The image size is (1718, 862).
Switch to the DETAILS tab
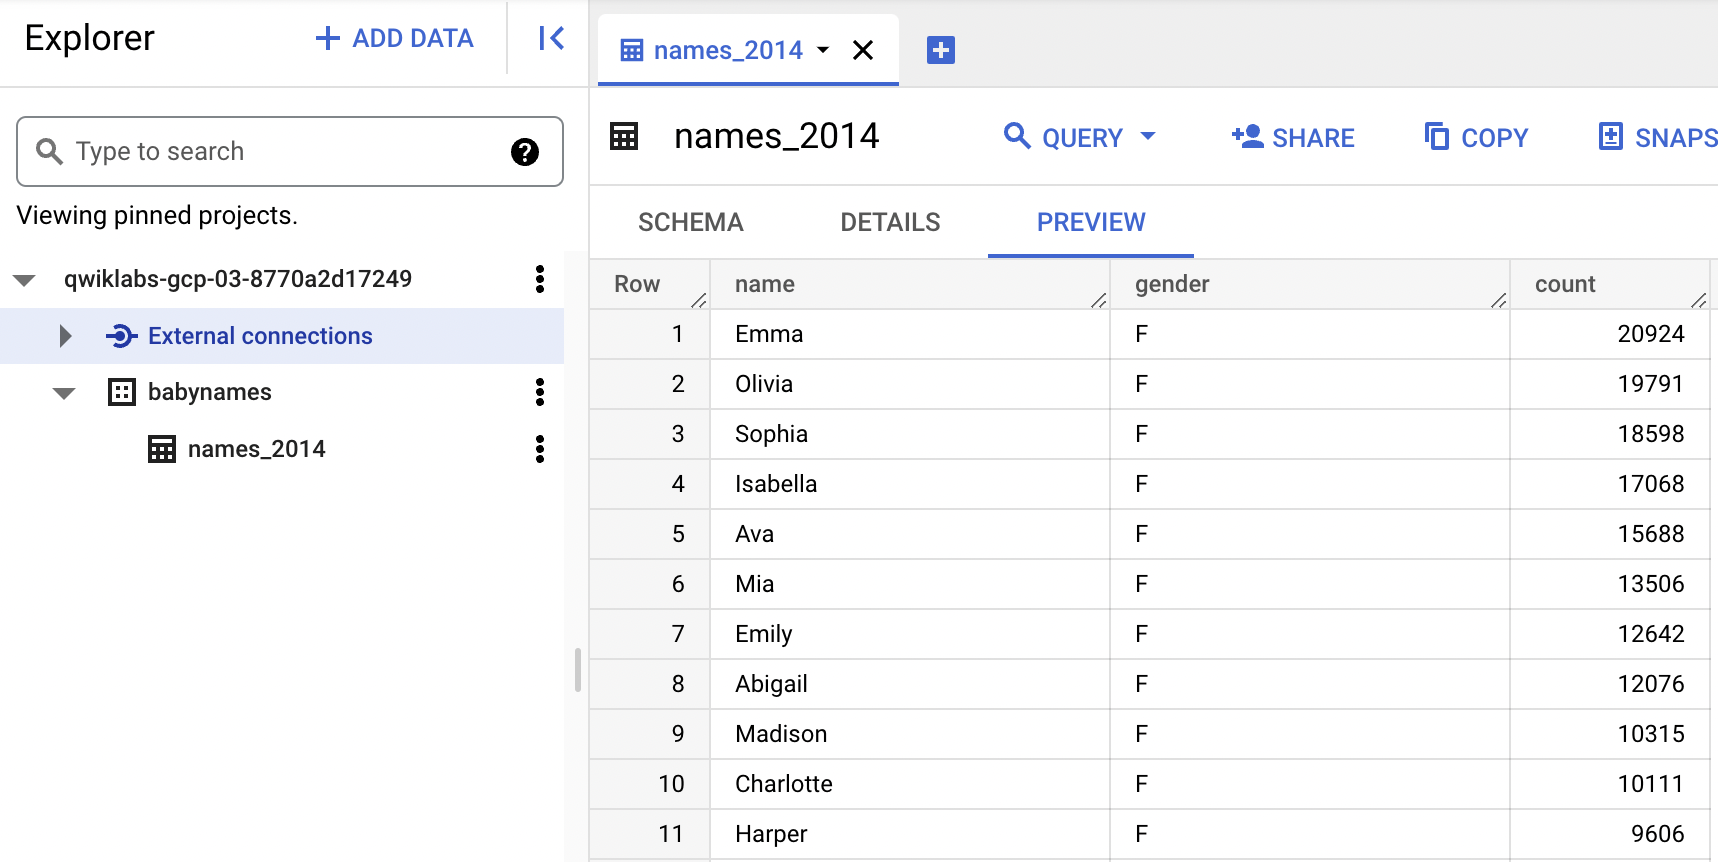point(890,222)
